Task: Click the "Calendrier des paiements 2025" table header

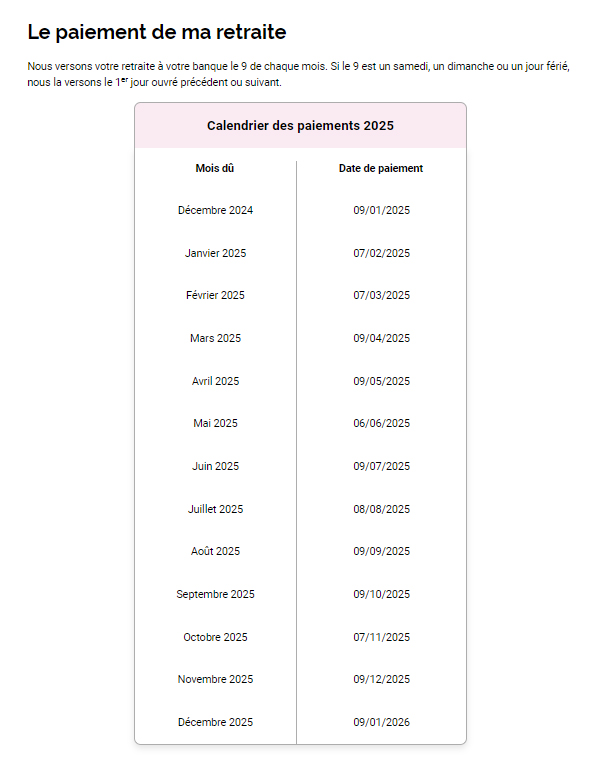Action: 300,126
